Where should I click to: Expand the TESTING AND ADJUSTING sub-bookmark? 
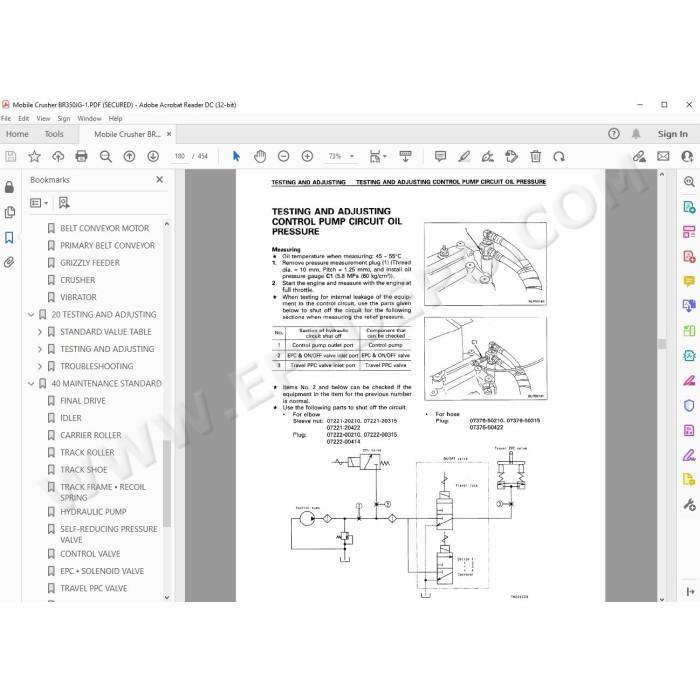[40, 349]
